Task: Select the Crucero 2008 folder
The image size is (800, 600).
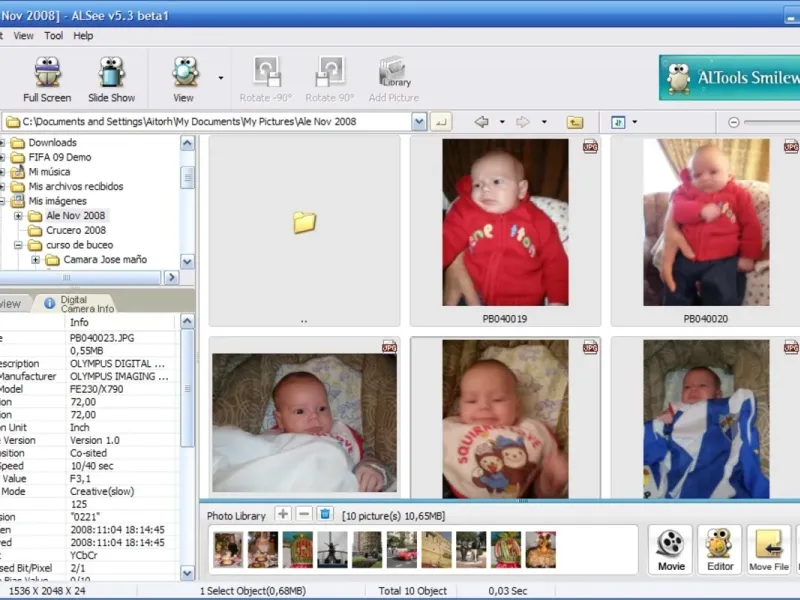Action: pyautogui.click(x=75, y=230)
